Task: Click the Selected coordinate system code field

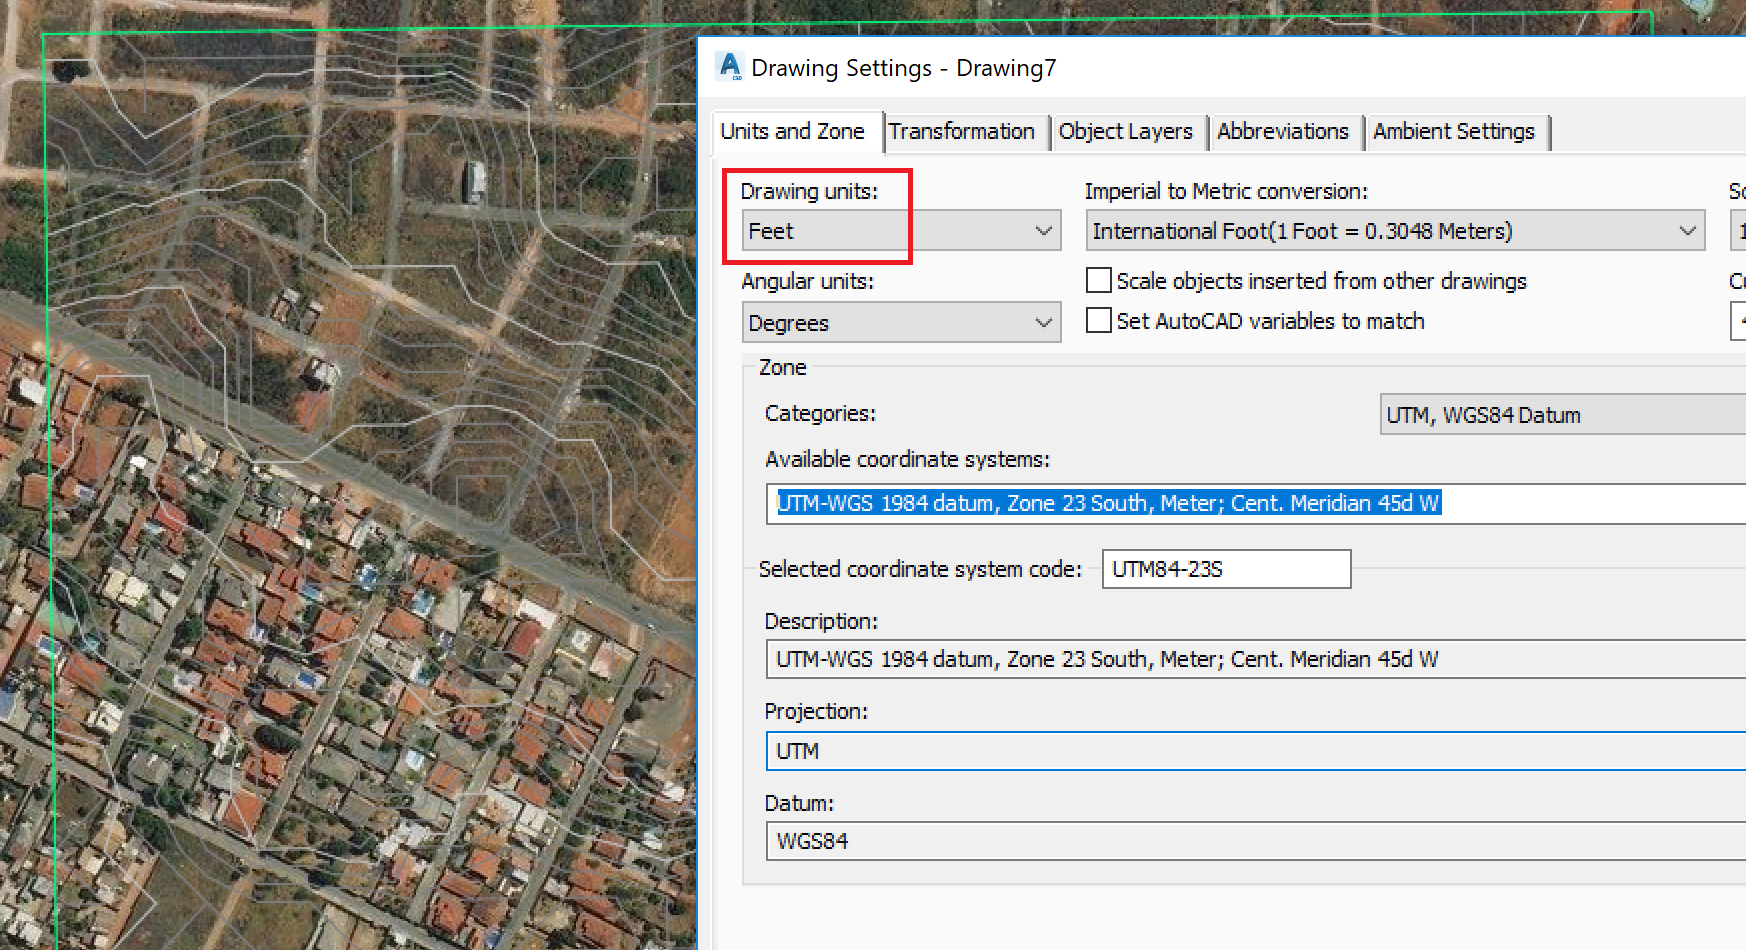Action: [1226, 569]
